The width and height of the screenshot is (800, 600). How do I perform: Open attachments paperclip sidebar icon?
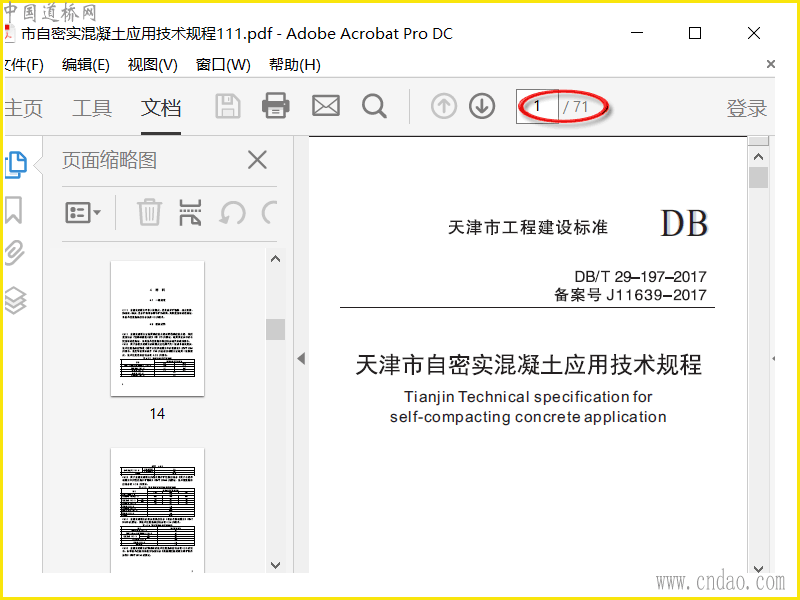(x=14, y=253)
